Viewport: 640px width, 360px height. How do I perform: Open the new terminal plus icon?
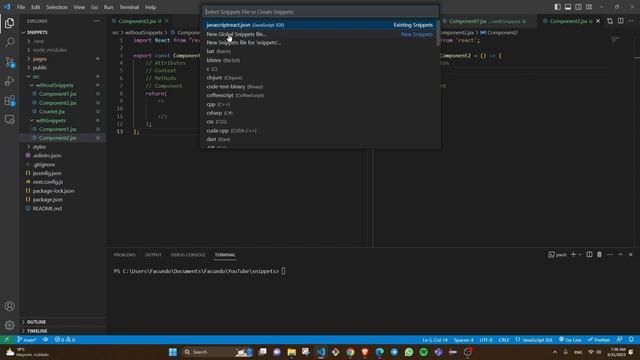tap(573, 254)
